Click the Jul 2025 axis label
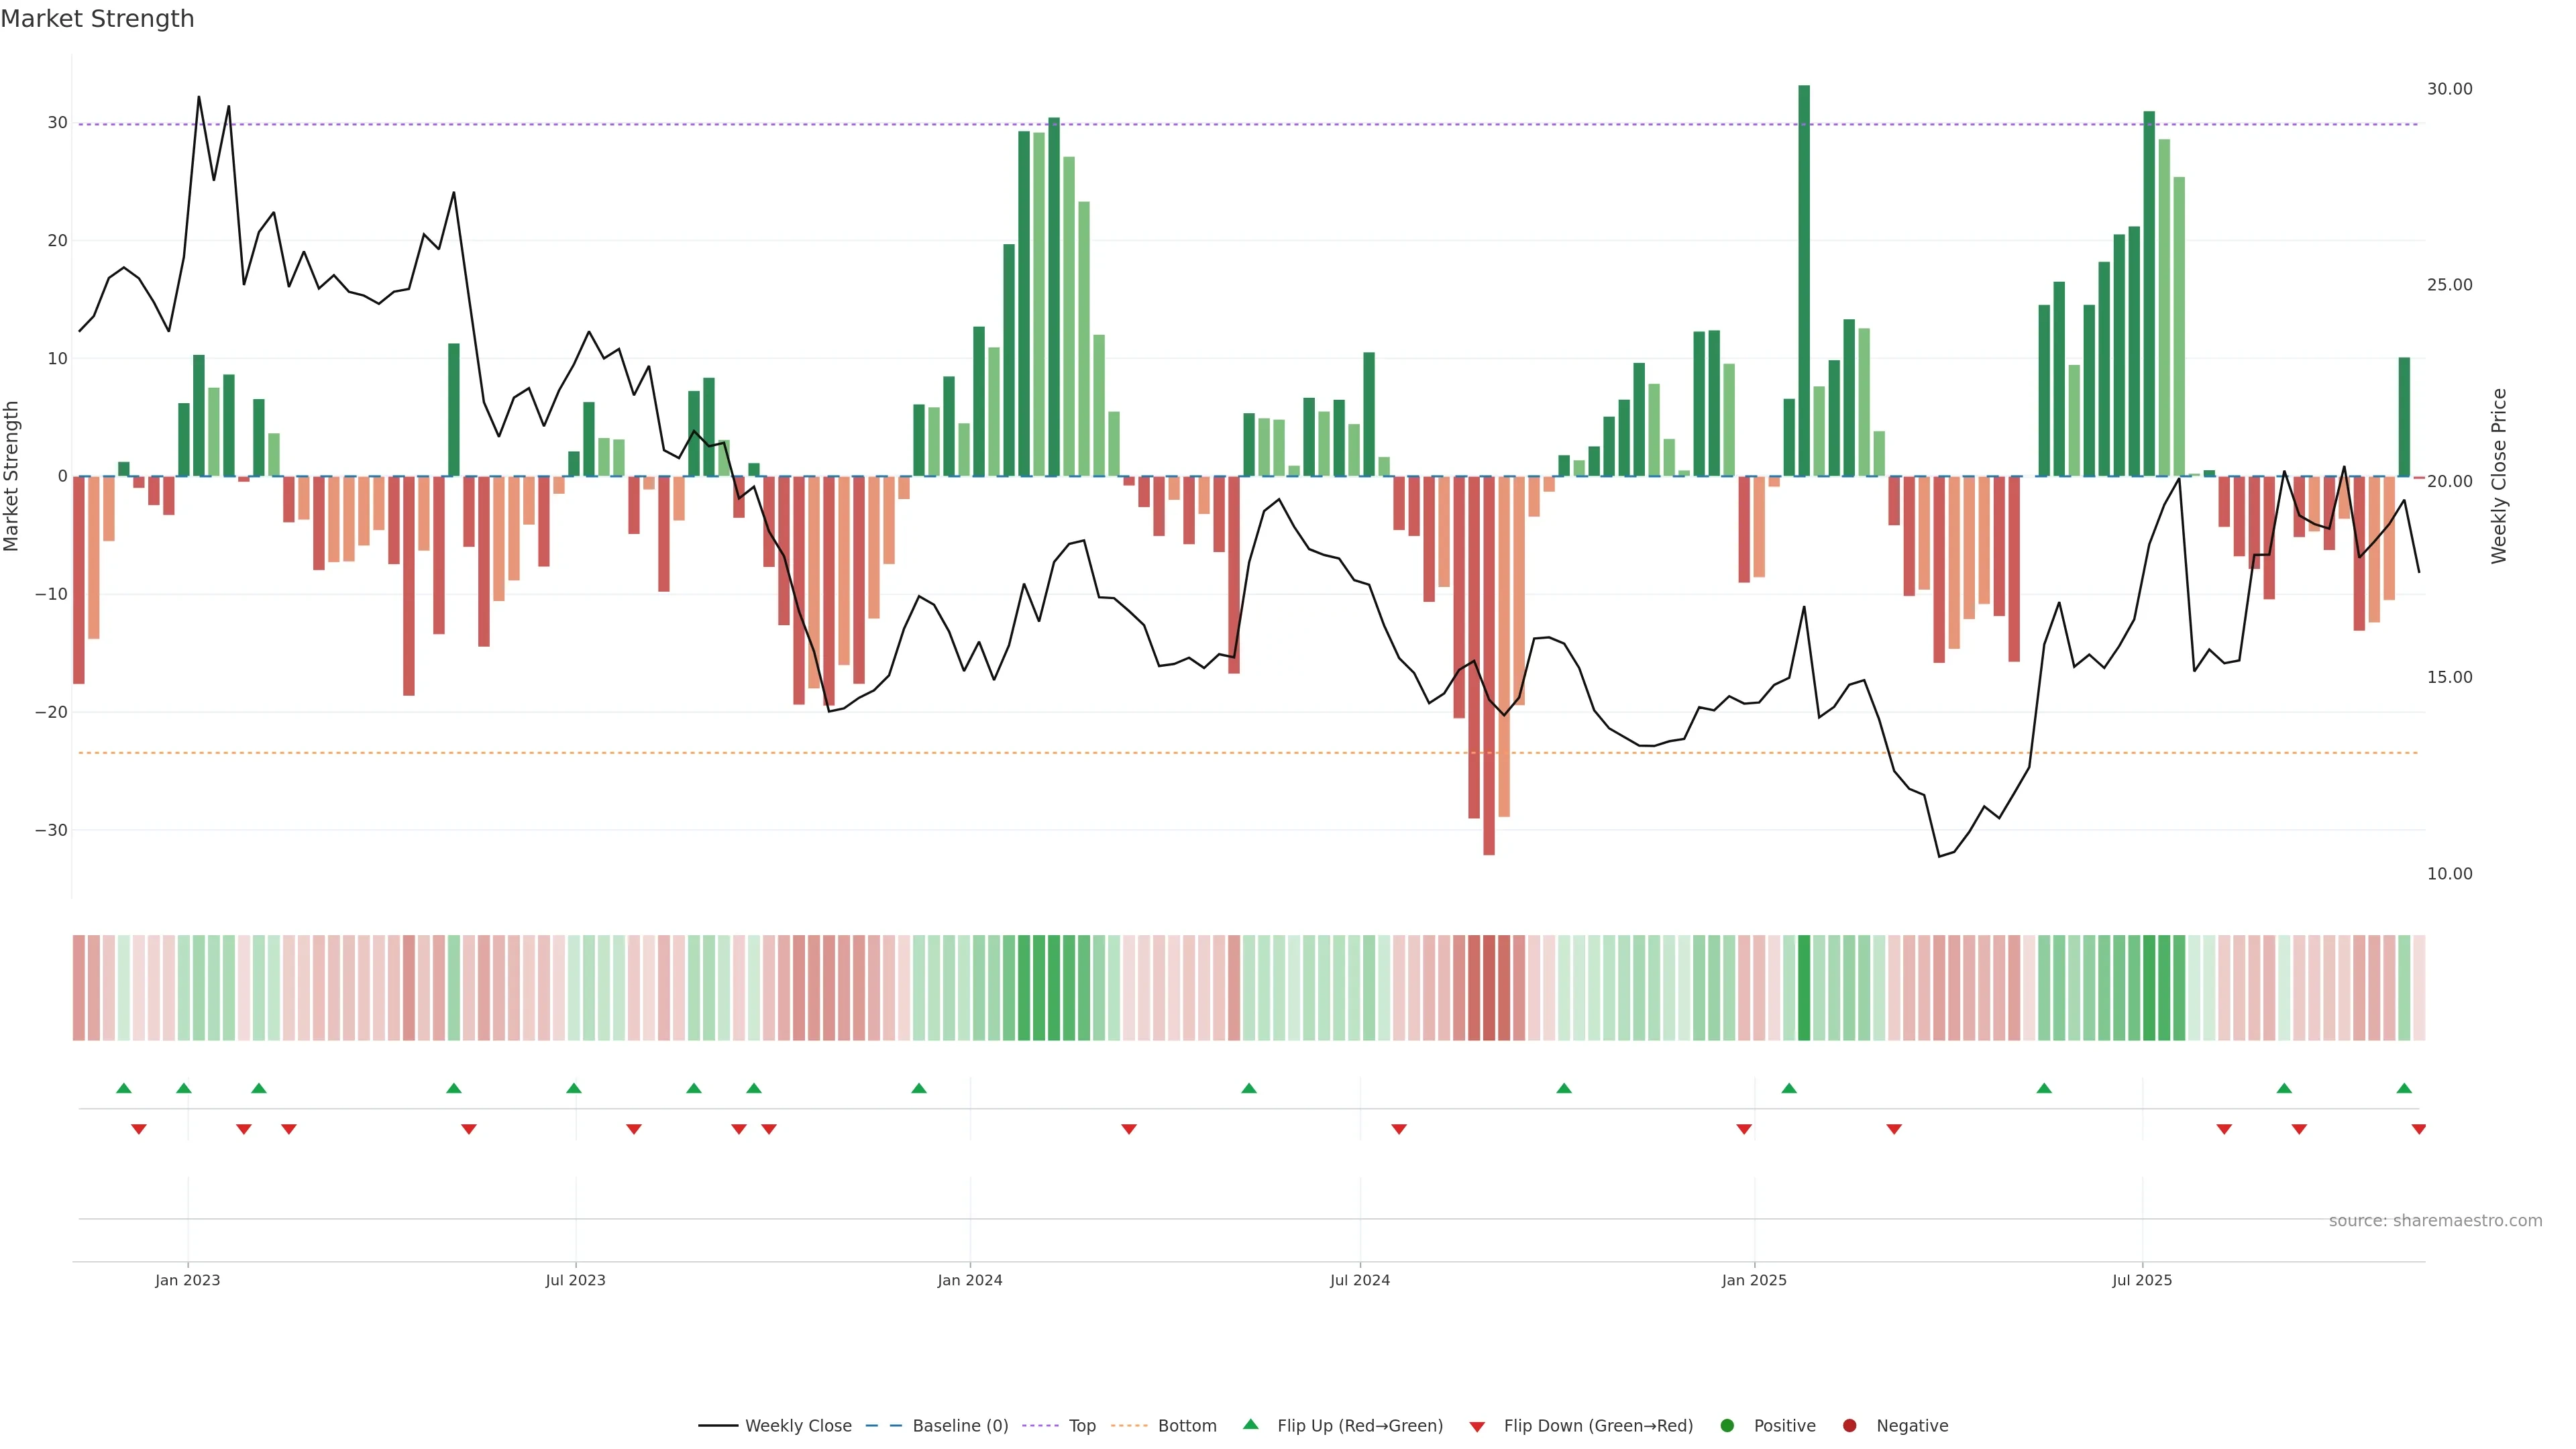2576x1449 pixels. pyautogui.click(x=2142, y=1280)
